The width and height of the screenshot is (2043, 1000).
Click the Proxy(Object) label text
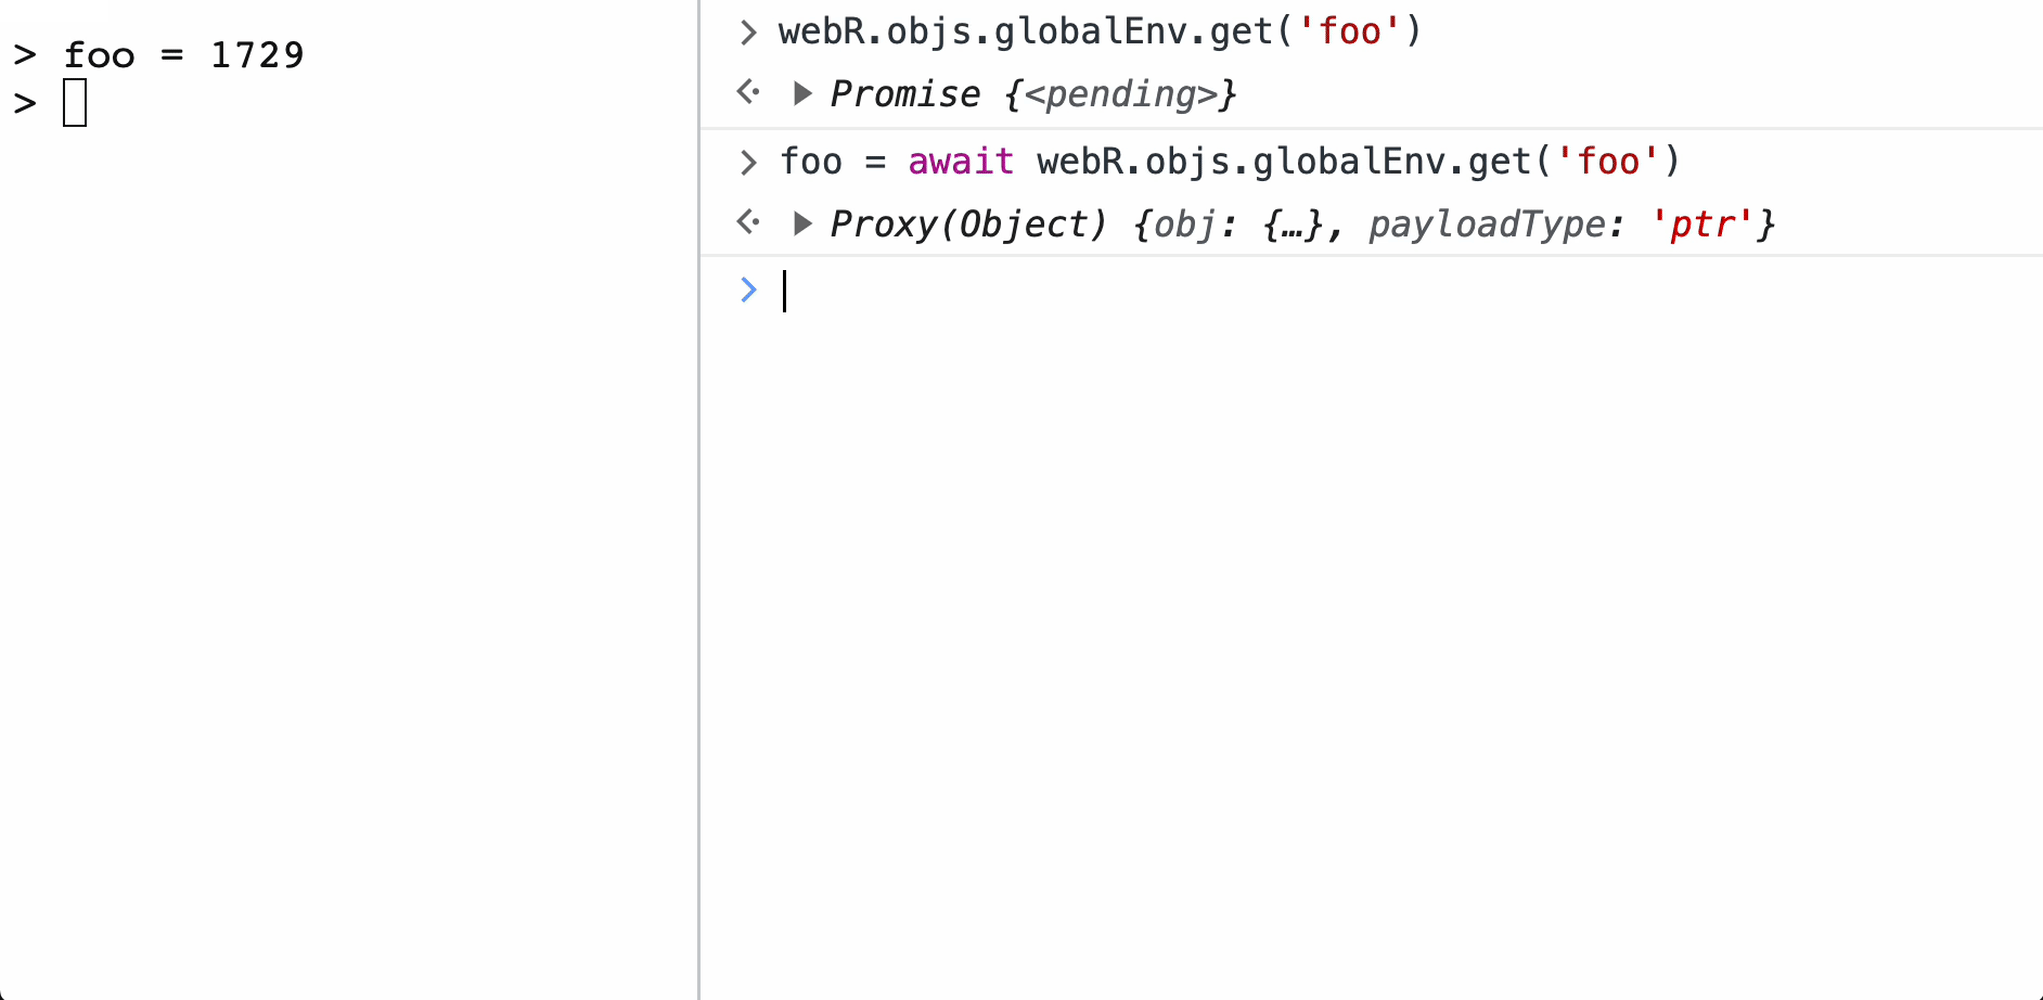pyautogui.click(x=968, y=224)
